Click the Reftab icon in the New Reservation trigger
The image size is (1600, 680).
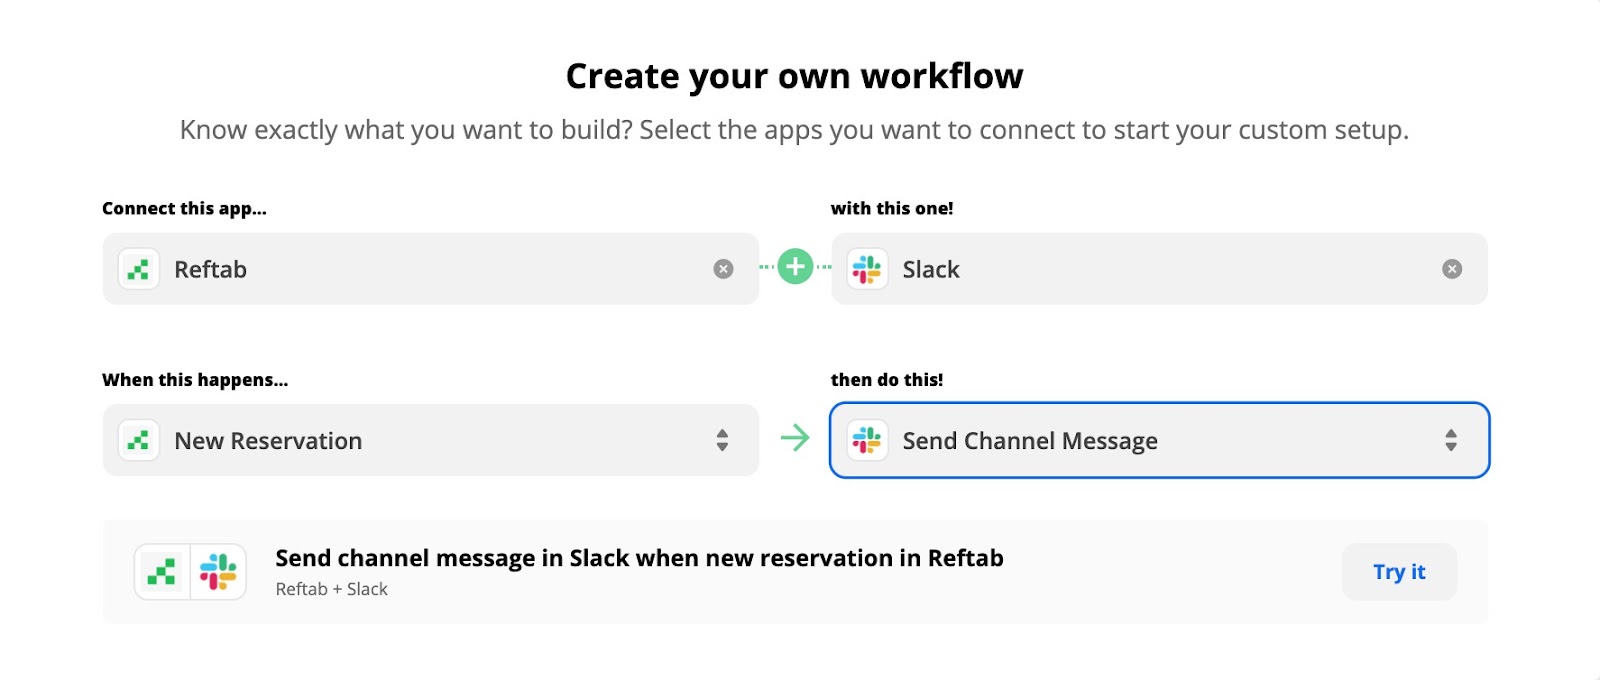pyautogui.click(x=139, y=440)
